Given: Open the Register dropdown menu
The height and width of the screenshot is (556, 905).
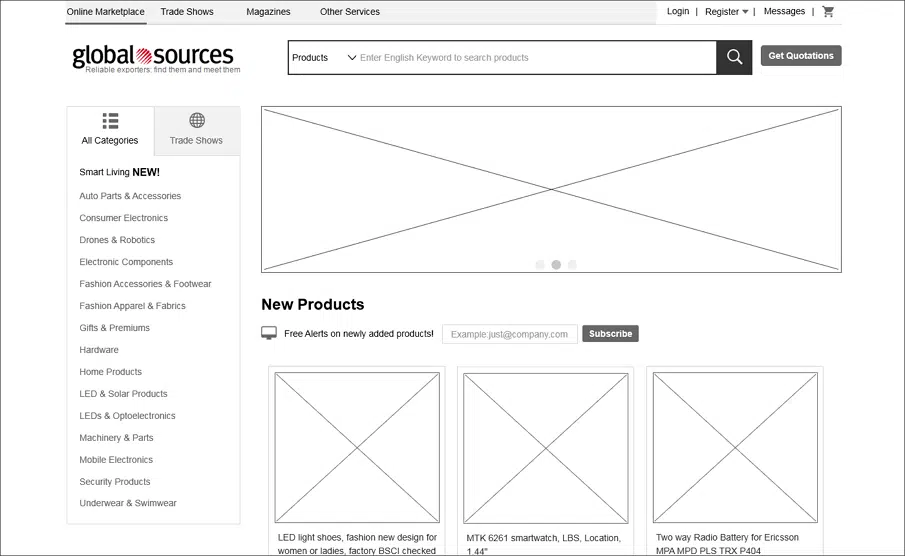Looking at the screenshot, I should click(x=727, y=12).
